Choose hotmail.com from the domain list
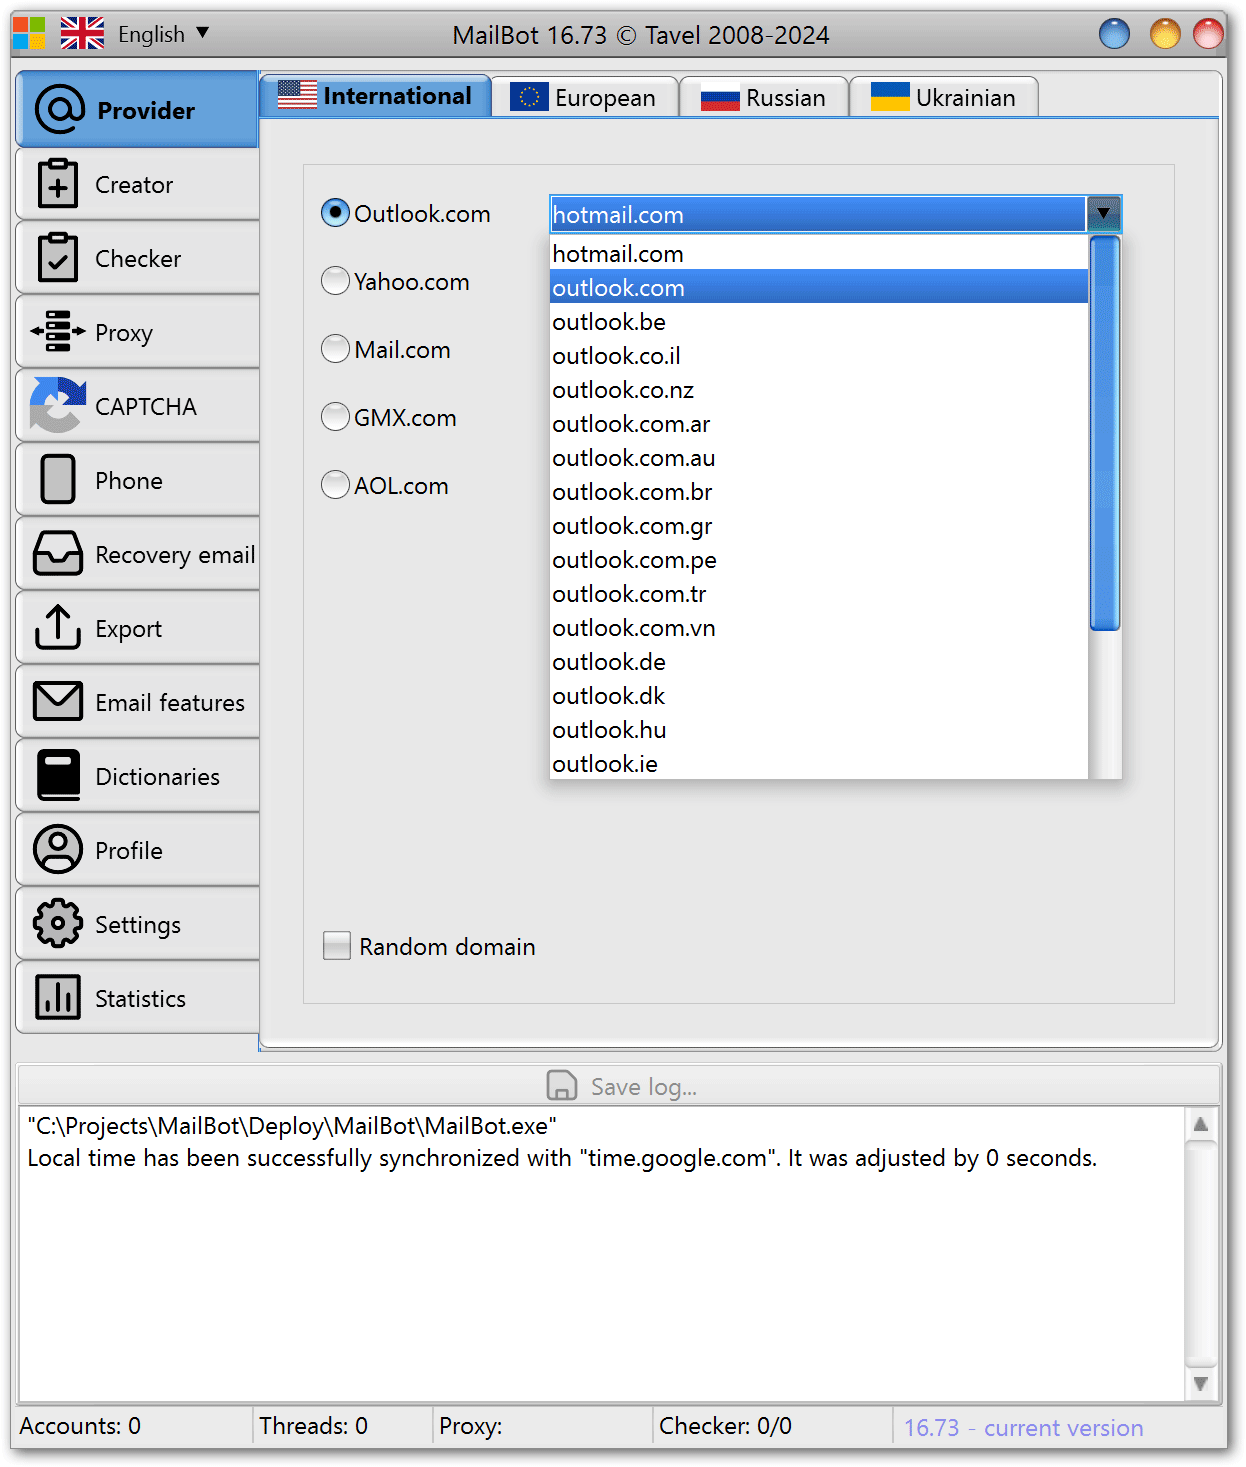Image resolution: width=1246 pixels, height=1467 pixels. point(818,253)
